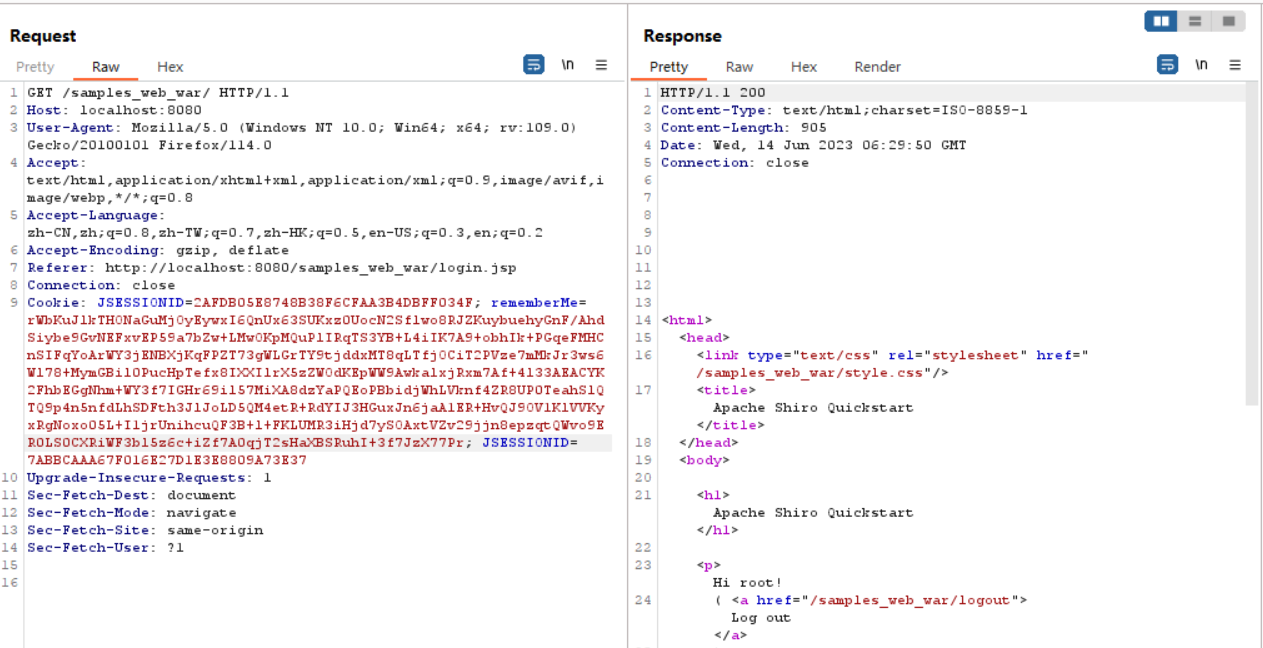
Task: Open the Response panel hamburger menu
Action: 1235,65
